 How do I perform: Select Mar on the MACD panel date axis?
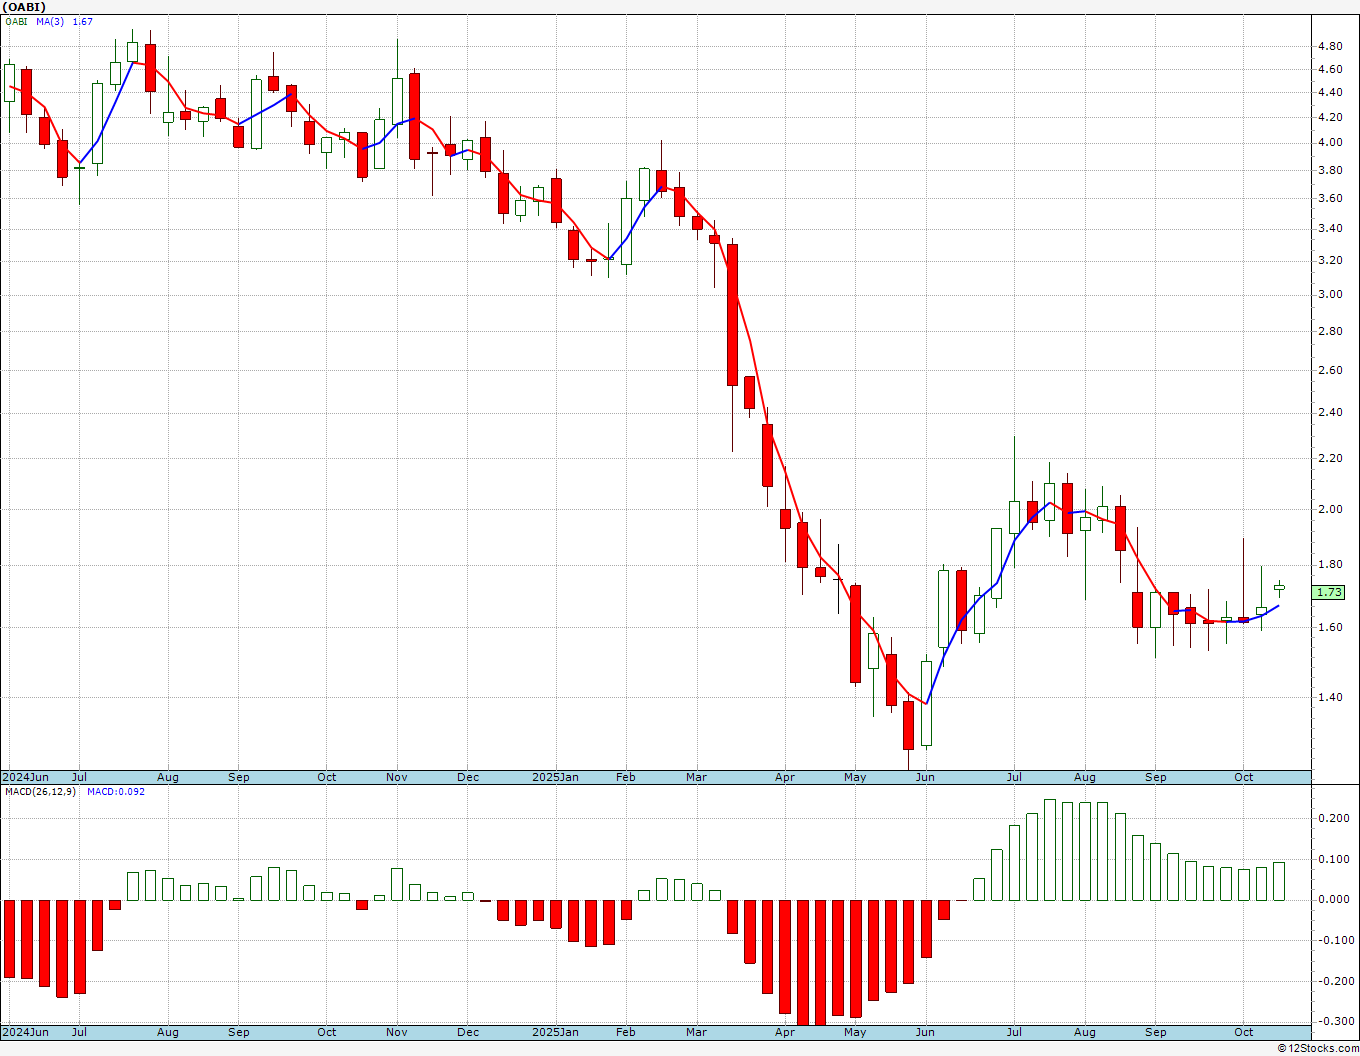697,1032
